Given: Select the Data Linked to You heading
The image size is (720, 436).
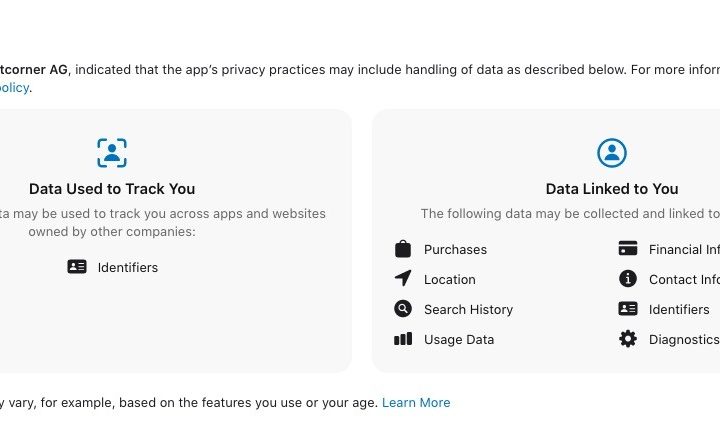Looking at the screenshot, I should pos(612,189).
